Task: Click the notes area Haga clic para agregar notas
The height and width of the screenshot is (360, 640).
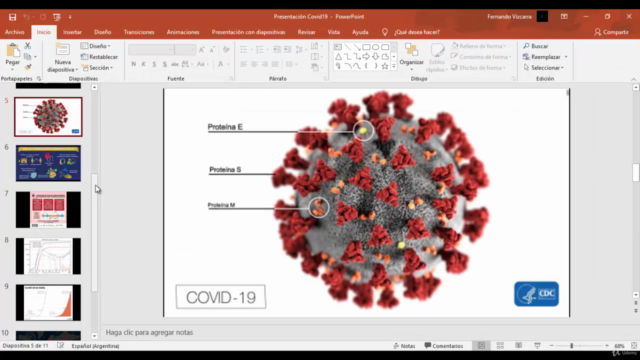Action: 149,332
